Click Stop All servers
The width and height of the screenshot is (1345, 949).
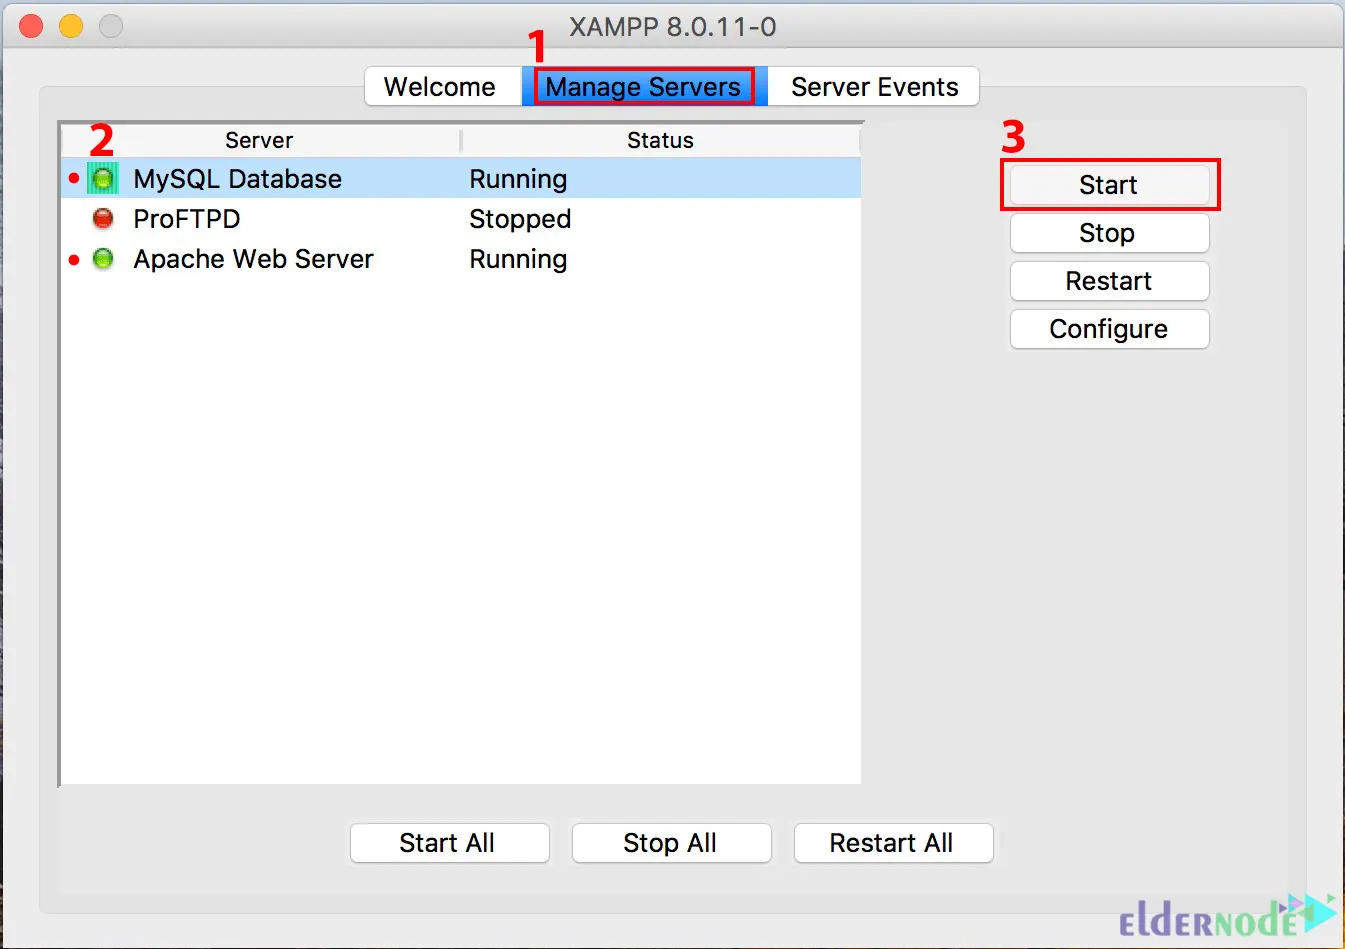pyautogui.click(x=671, y=843)
